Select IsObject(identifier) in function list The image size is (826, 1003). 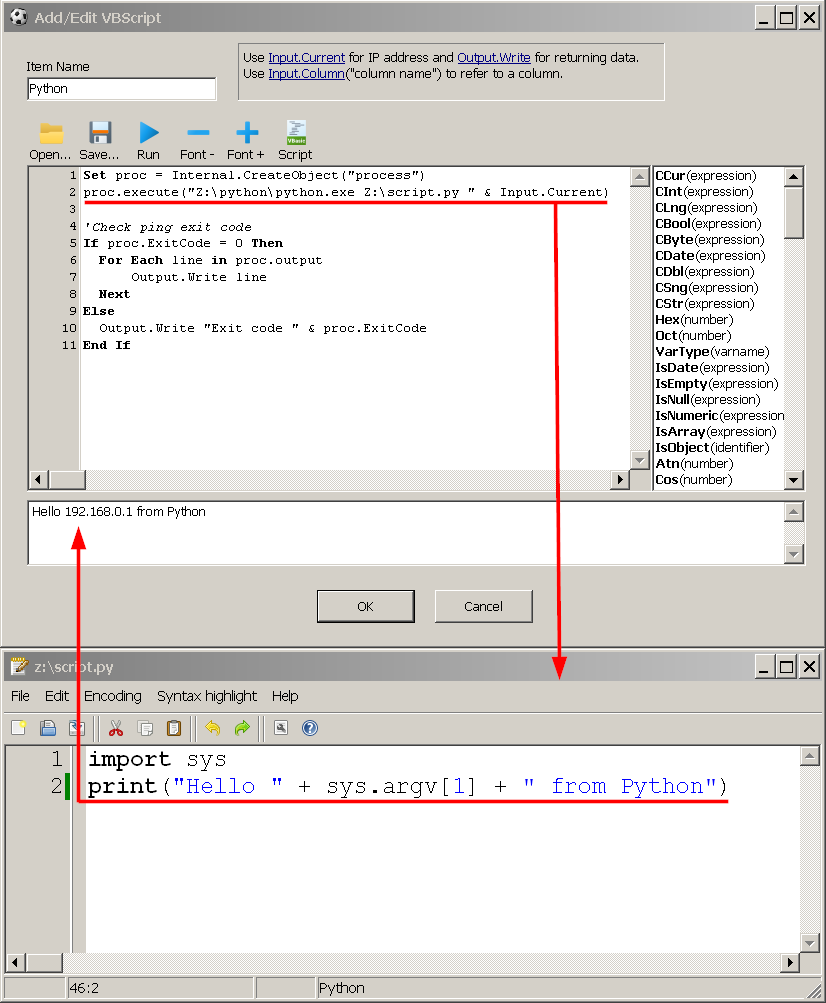coord(711,447)
